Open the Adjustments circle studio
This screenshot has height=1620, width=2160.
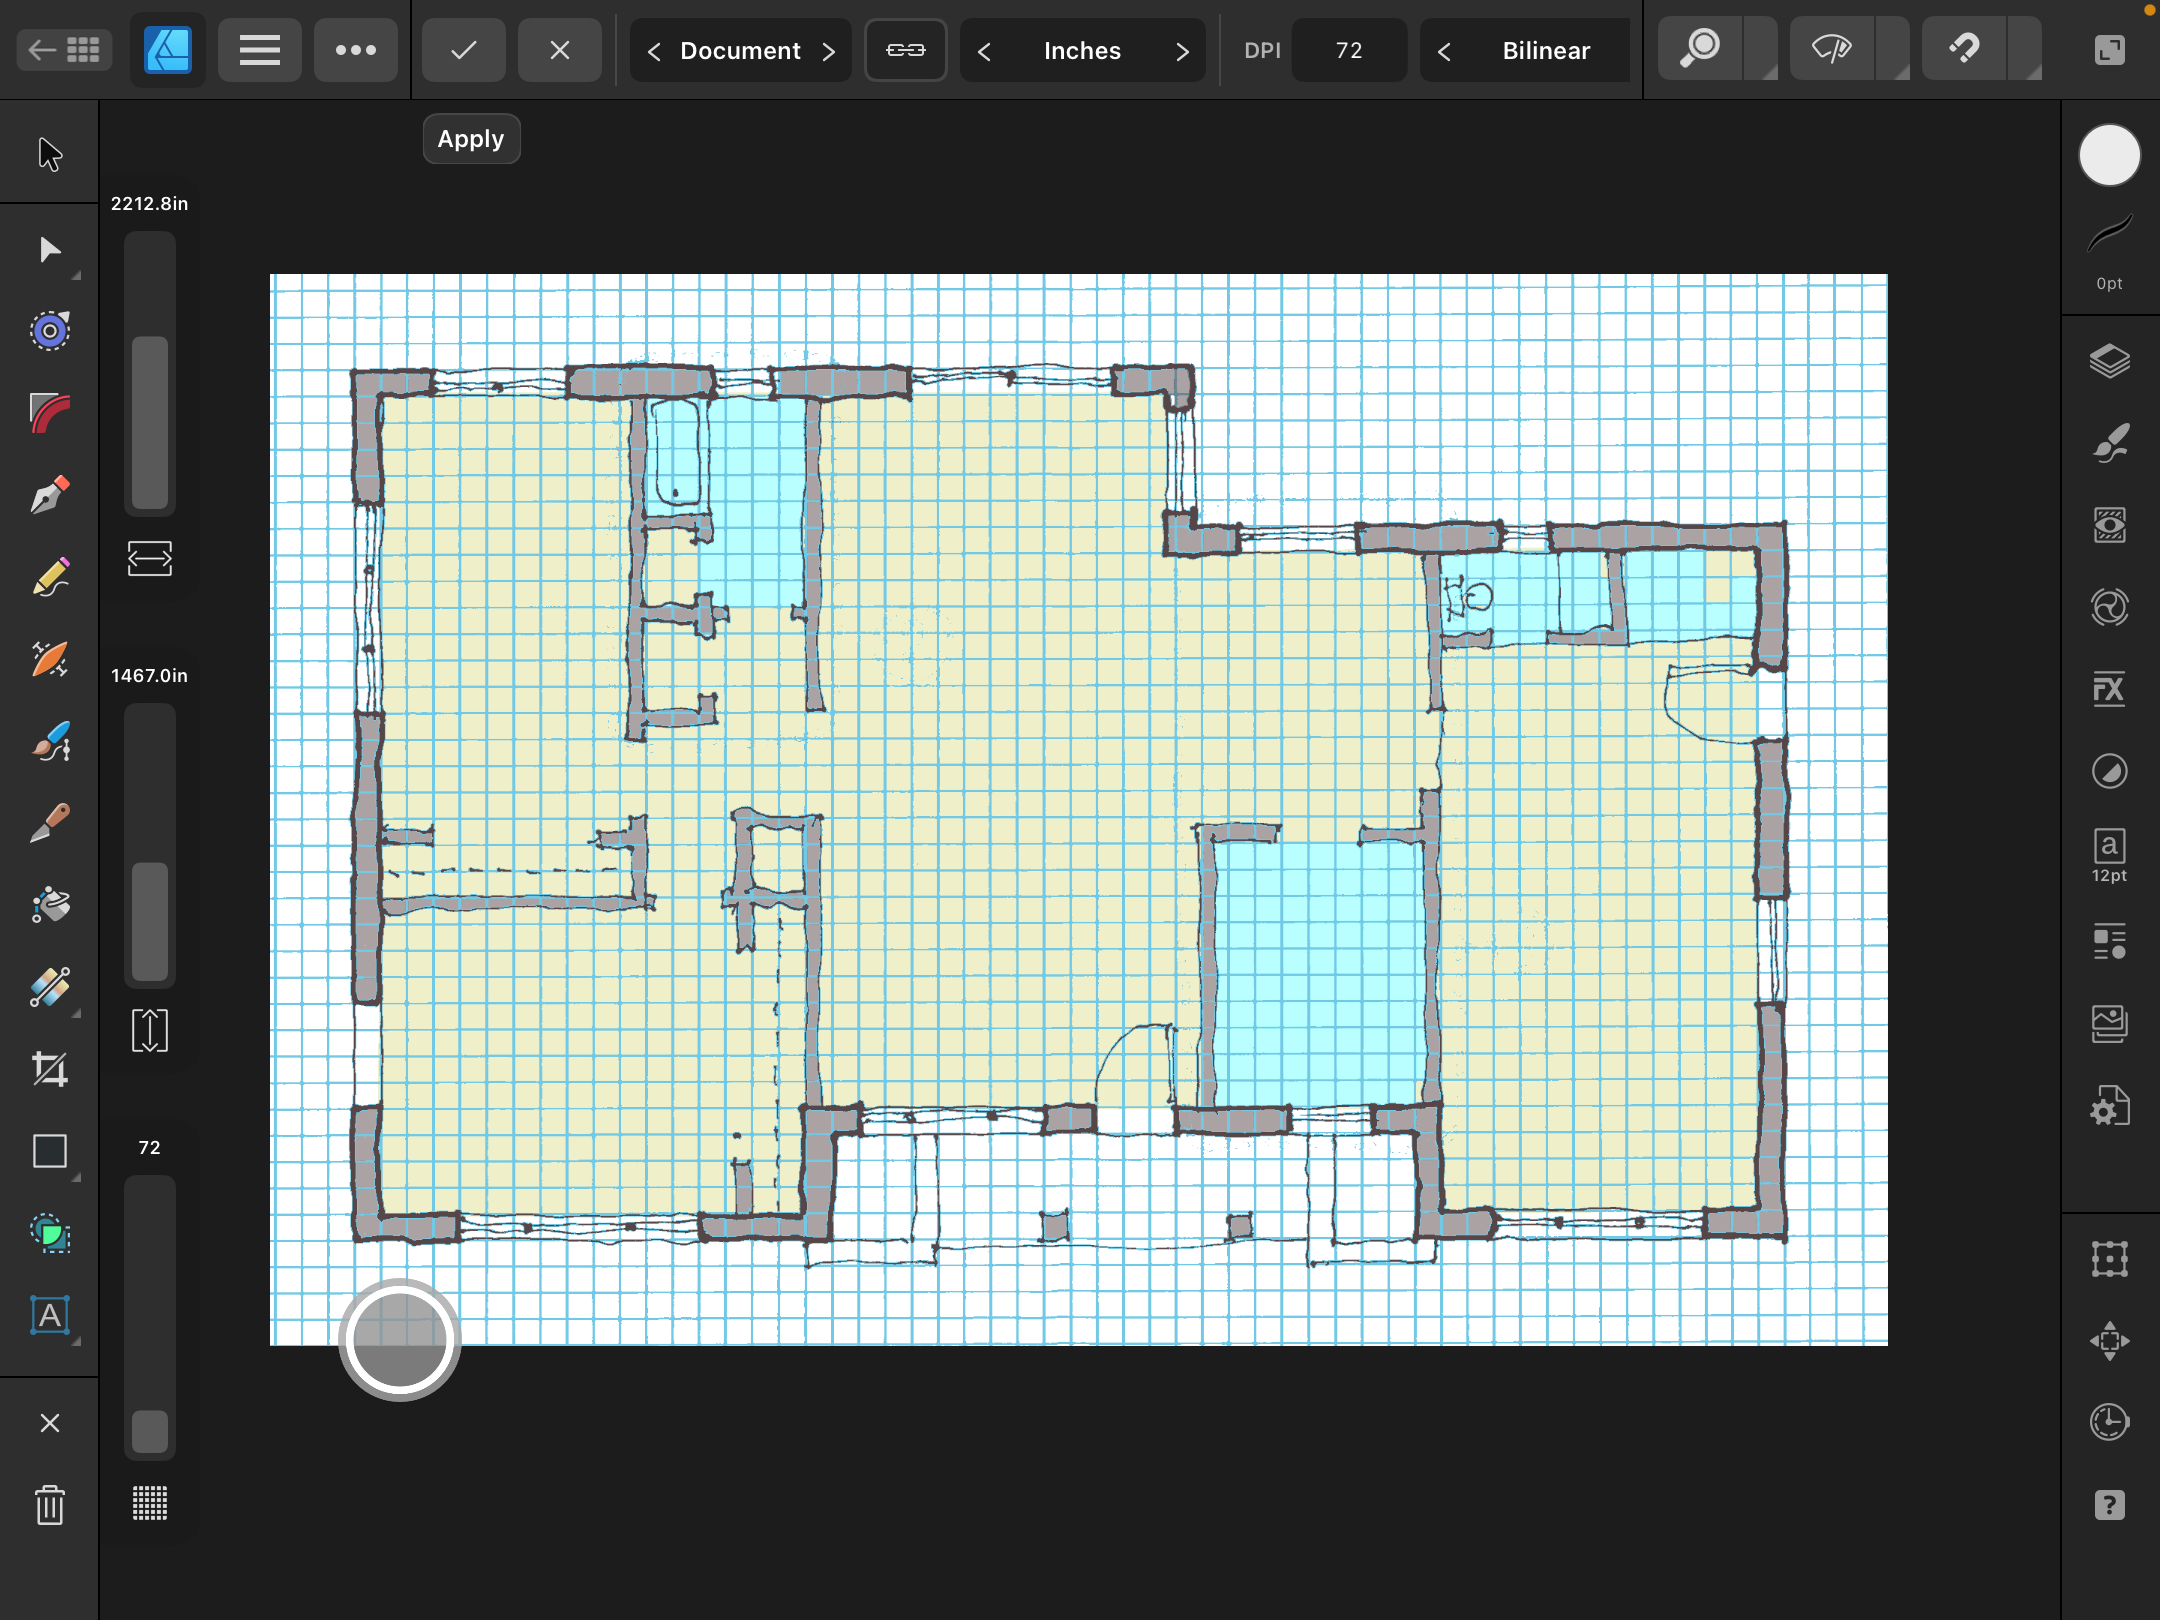(2110, 771)
